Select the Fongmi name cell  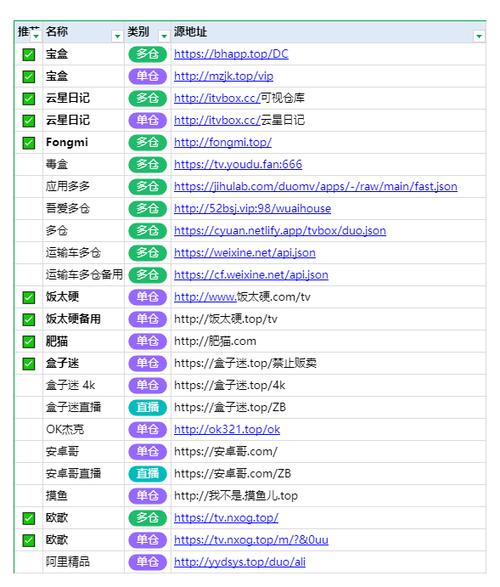(83, 143)
